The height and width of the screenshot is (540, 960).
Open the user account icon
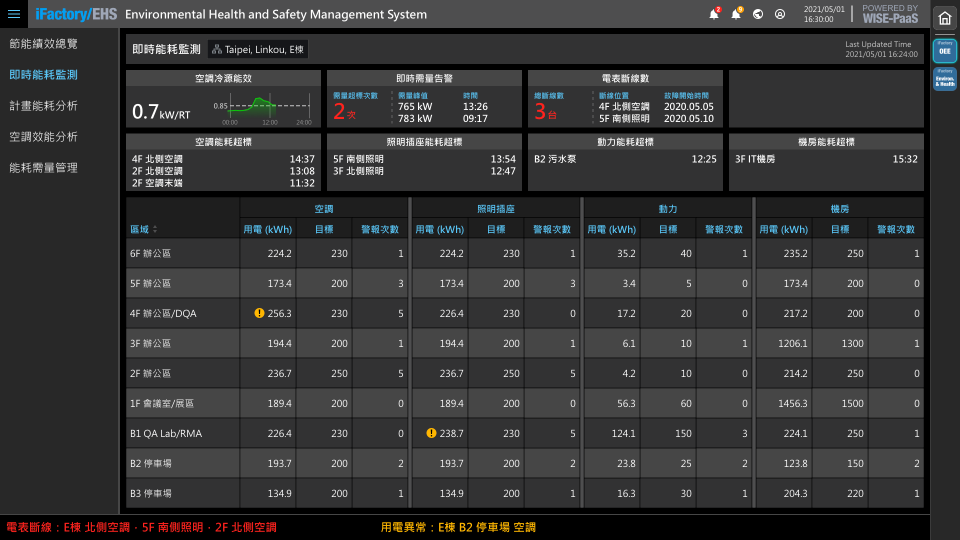pos(780,14)
